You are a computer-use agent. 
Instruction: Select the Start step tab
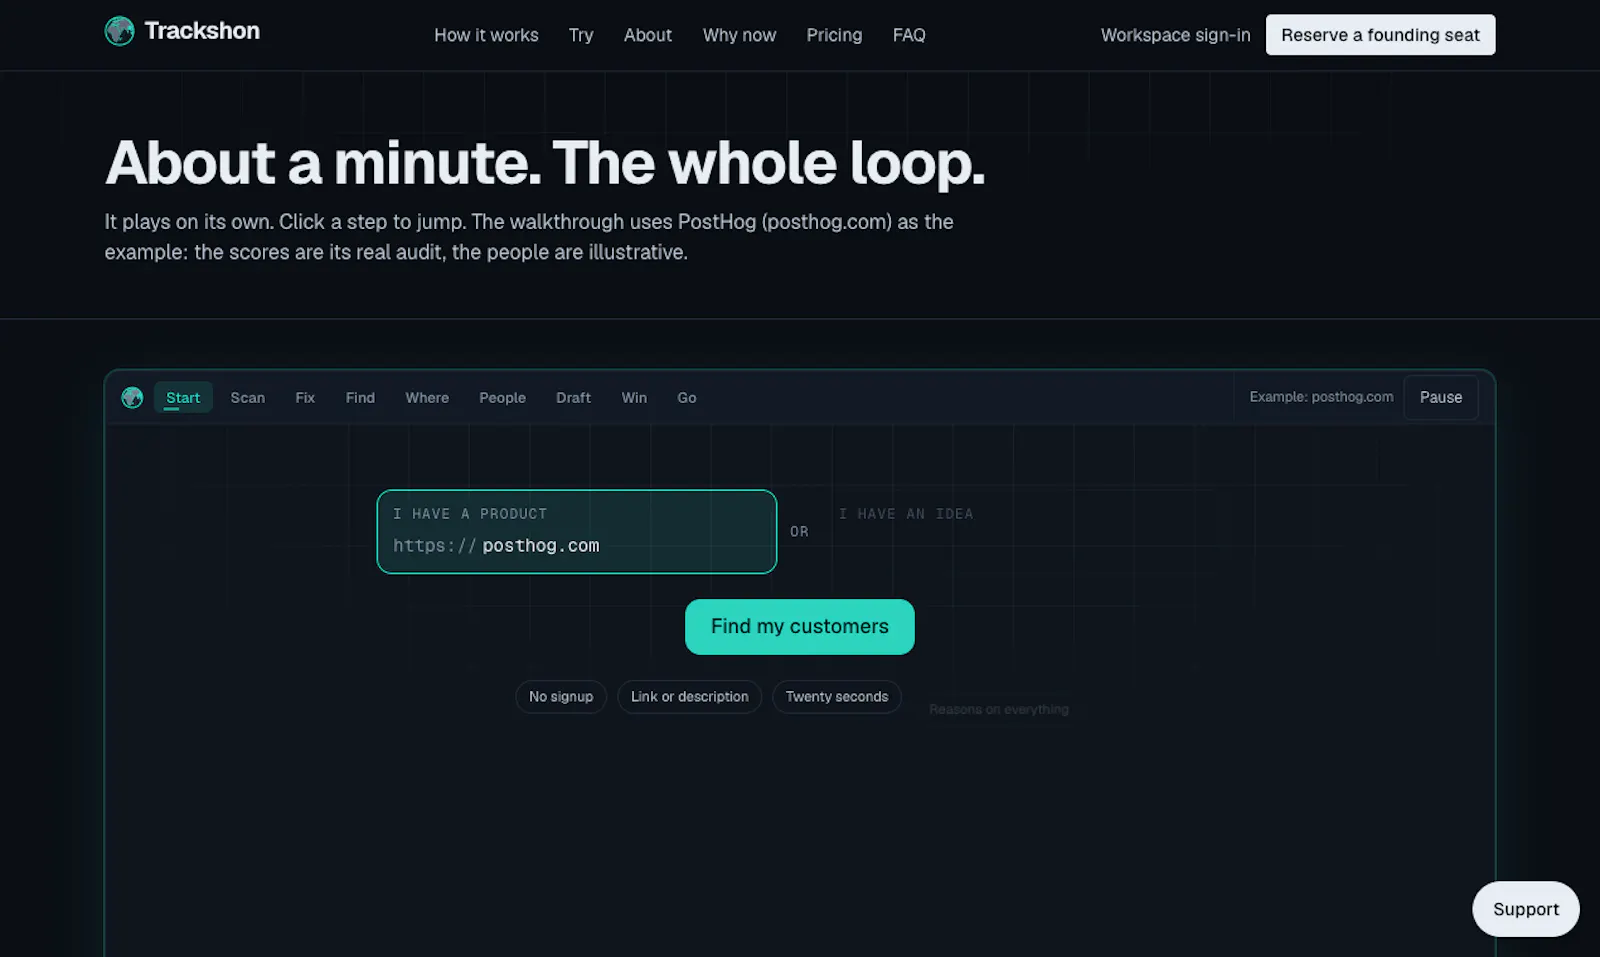(183, 398)
